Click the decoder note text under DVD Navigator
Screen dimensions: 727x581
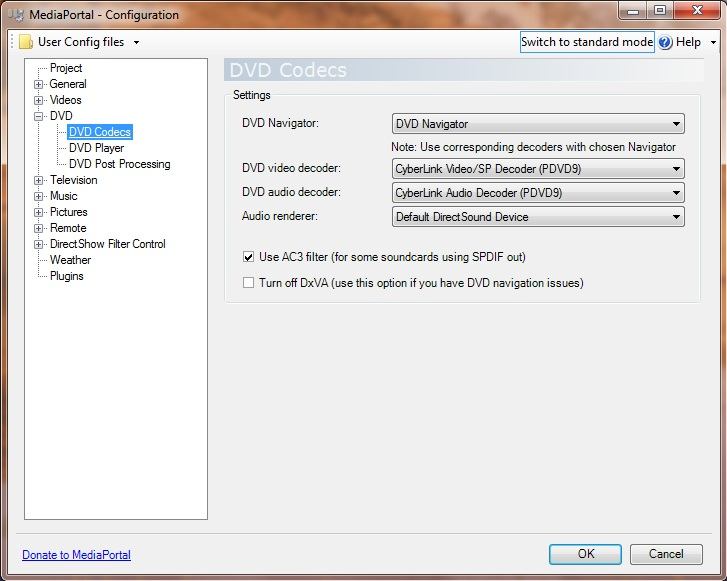click(x=533, y=147)
